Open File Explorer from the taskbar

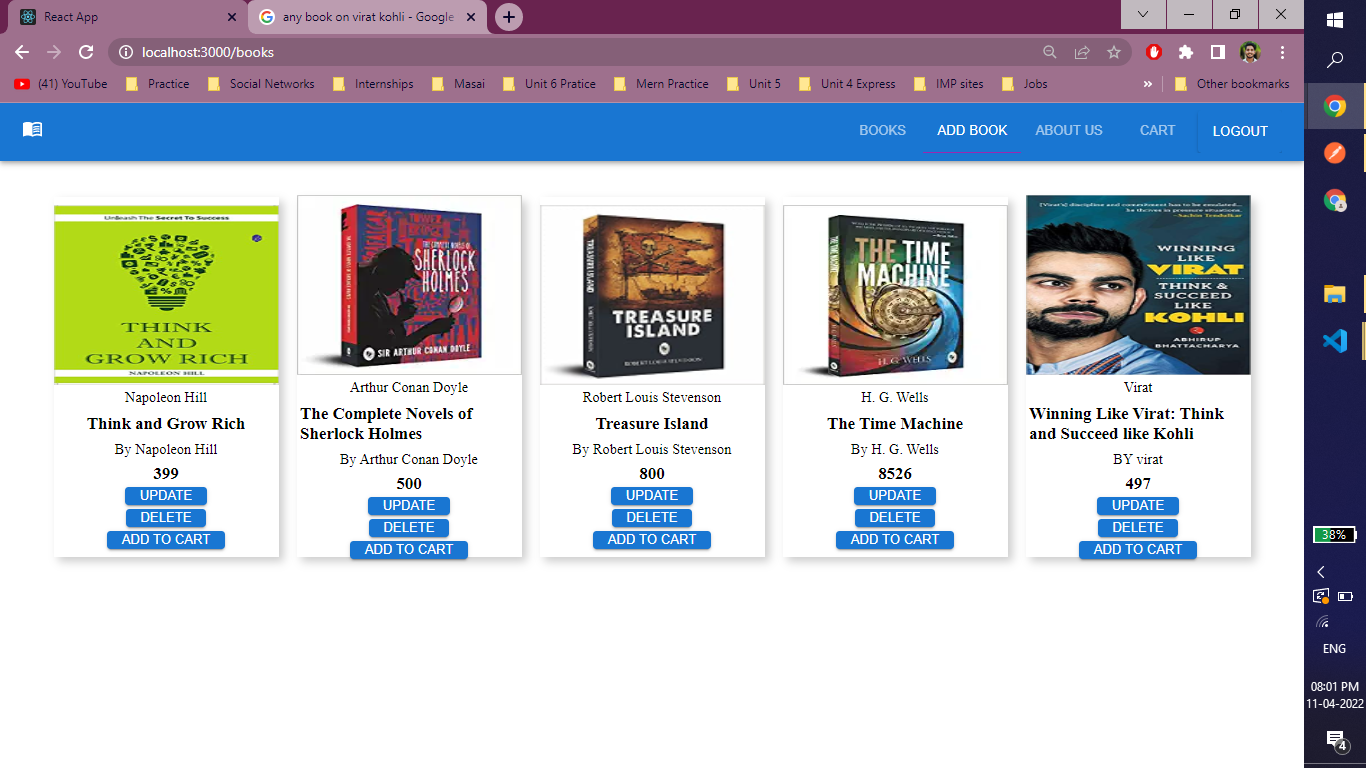click(x=1334, y=295)
